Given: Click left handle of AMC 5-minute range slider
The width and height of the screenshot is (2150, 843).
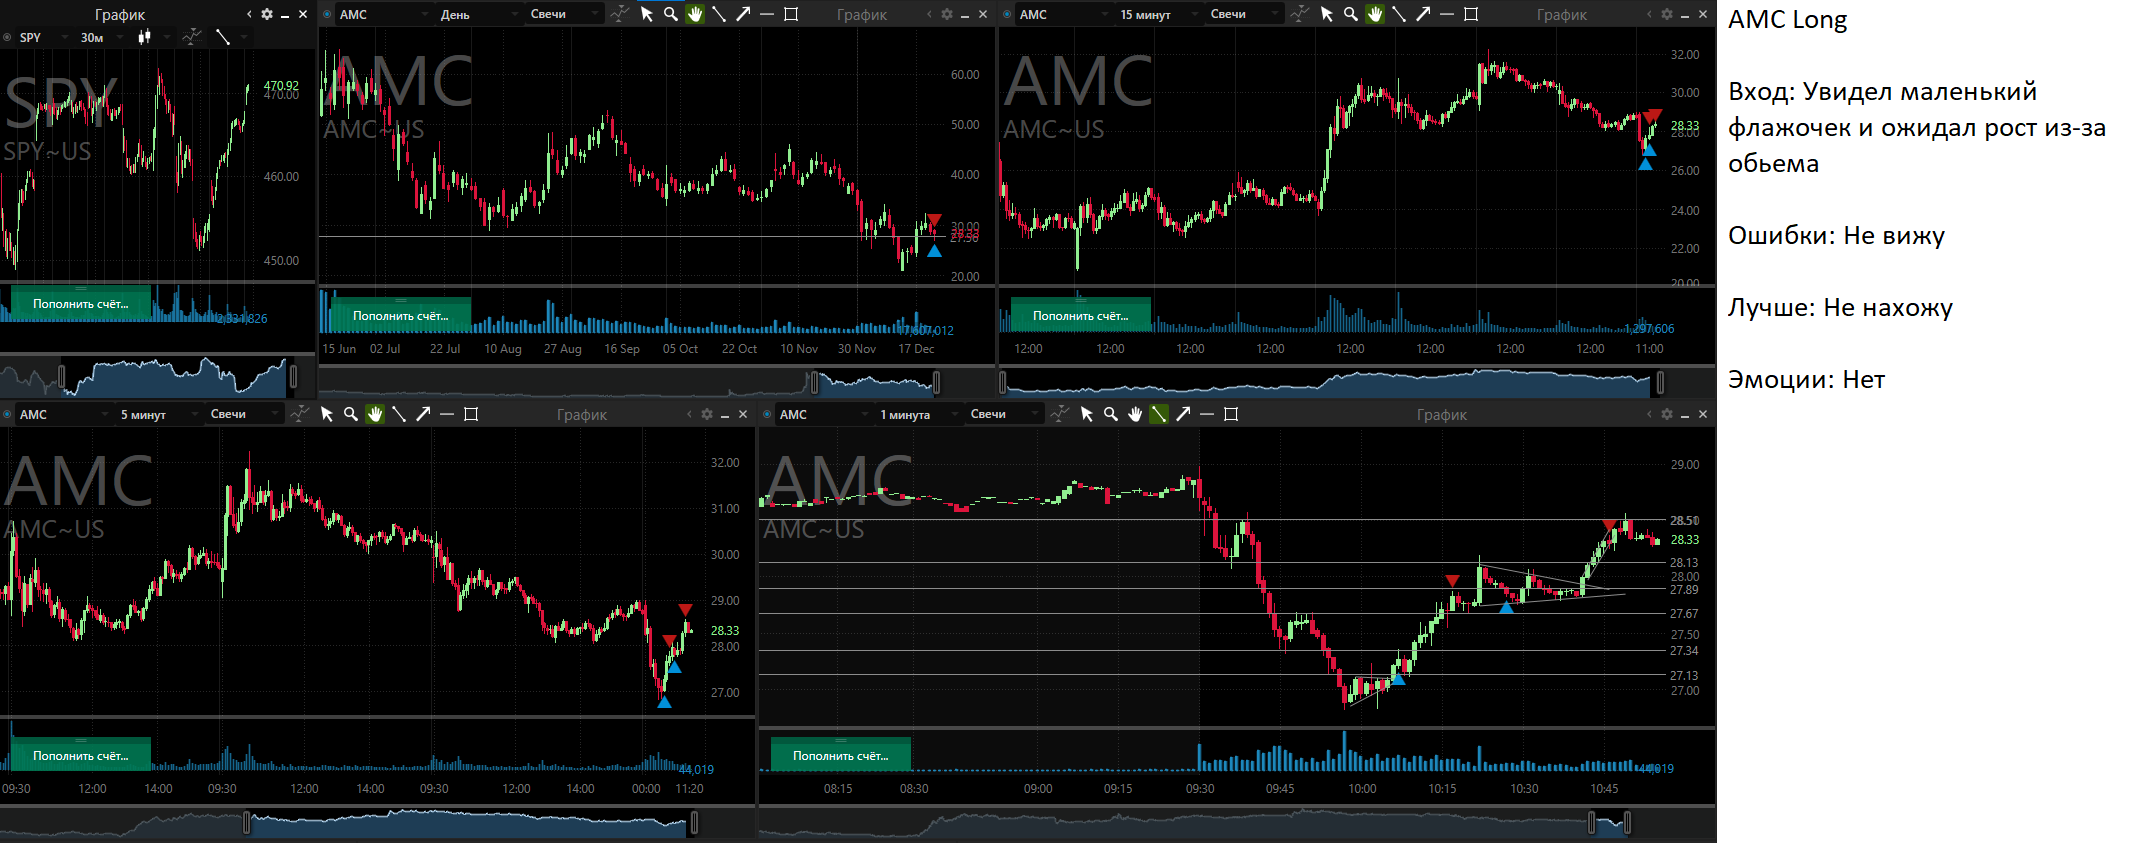Looking at the screenshot, I should coord(246,823).
